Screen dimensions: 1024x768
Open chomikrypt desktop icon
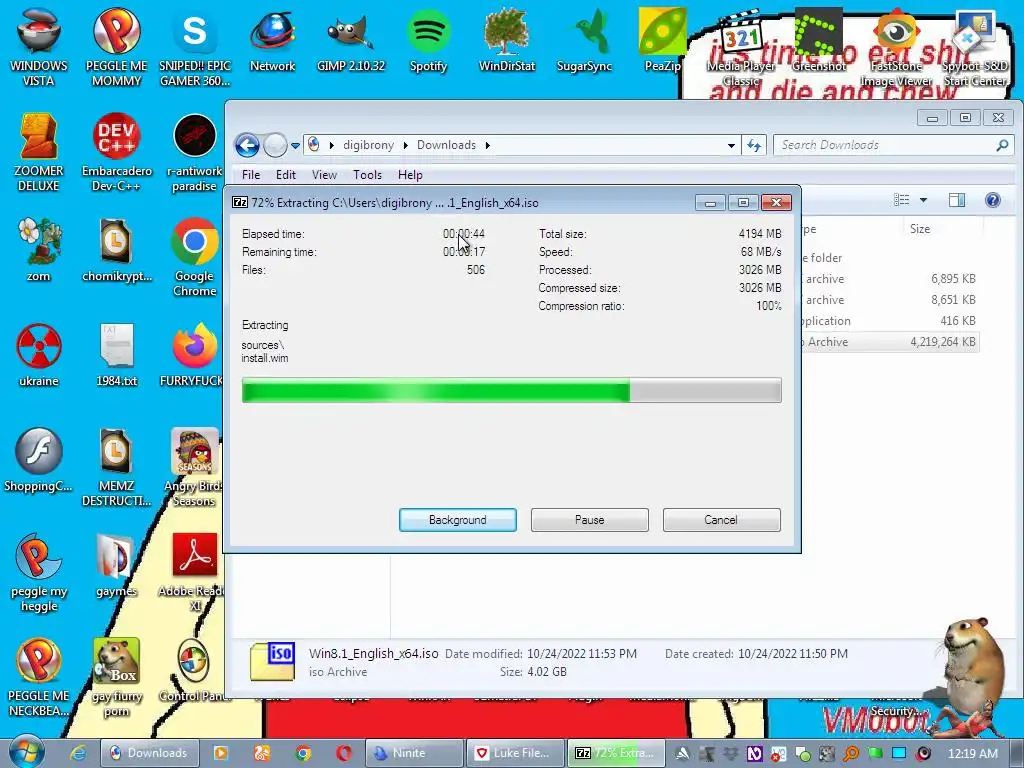point(116,249)
